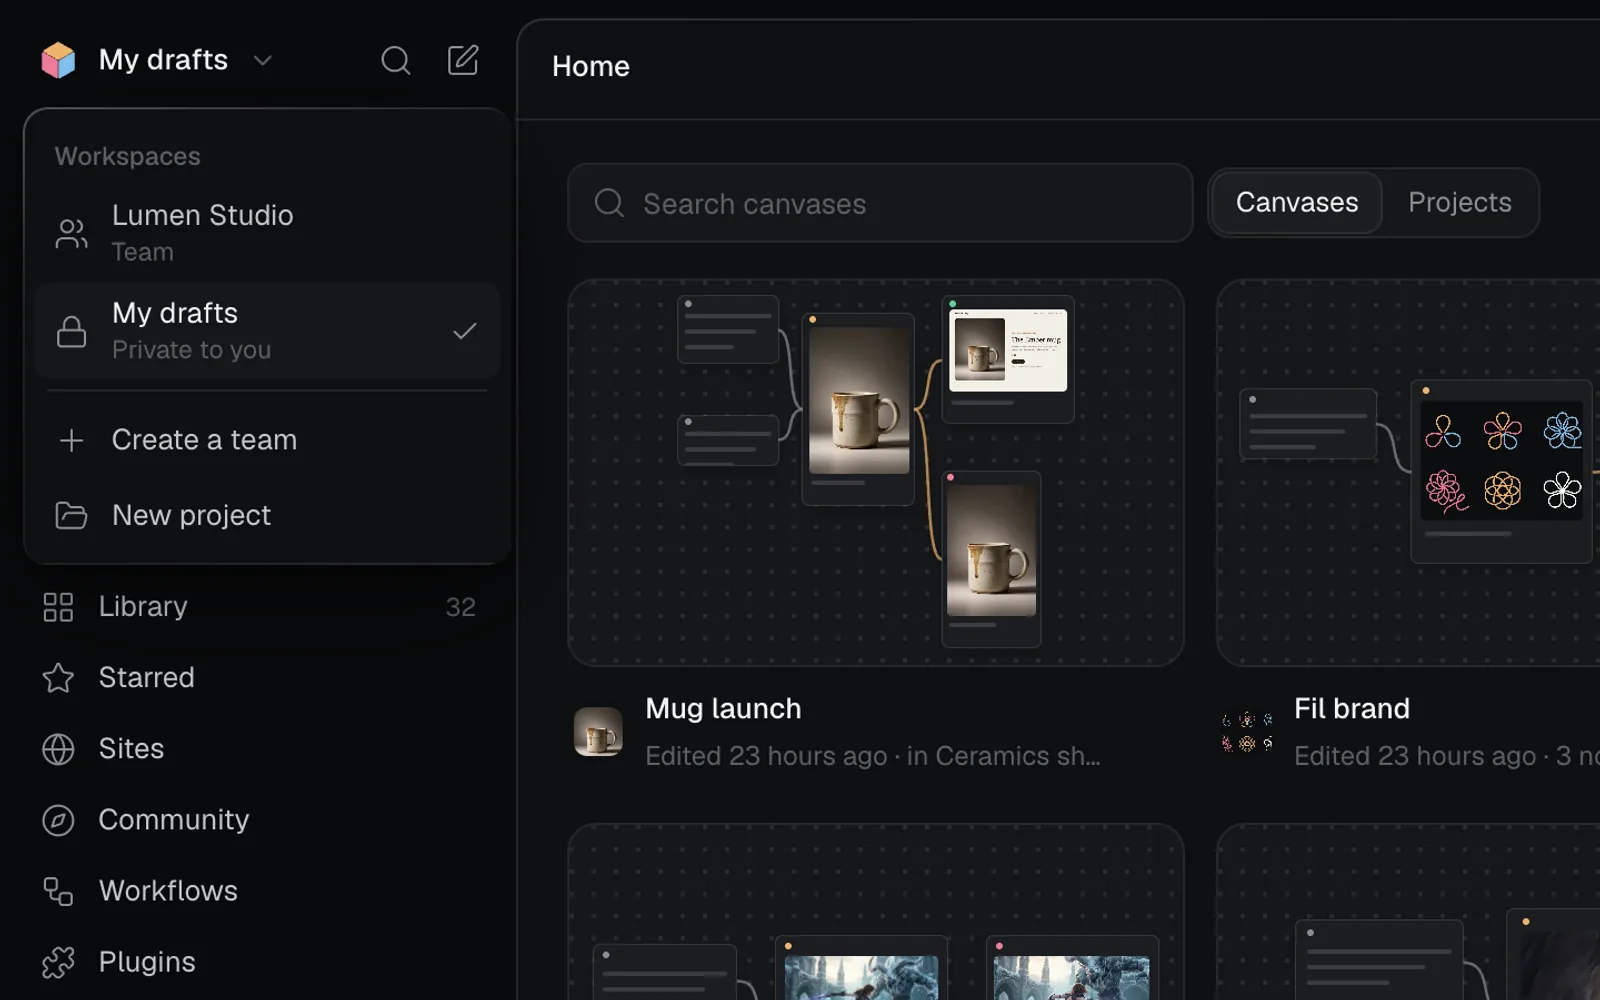The height and width of the screenshot is (1000, 1600).
Task: Open the search magnifier icon in sidebar header
Action: point(396,60)
